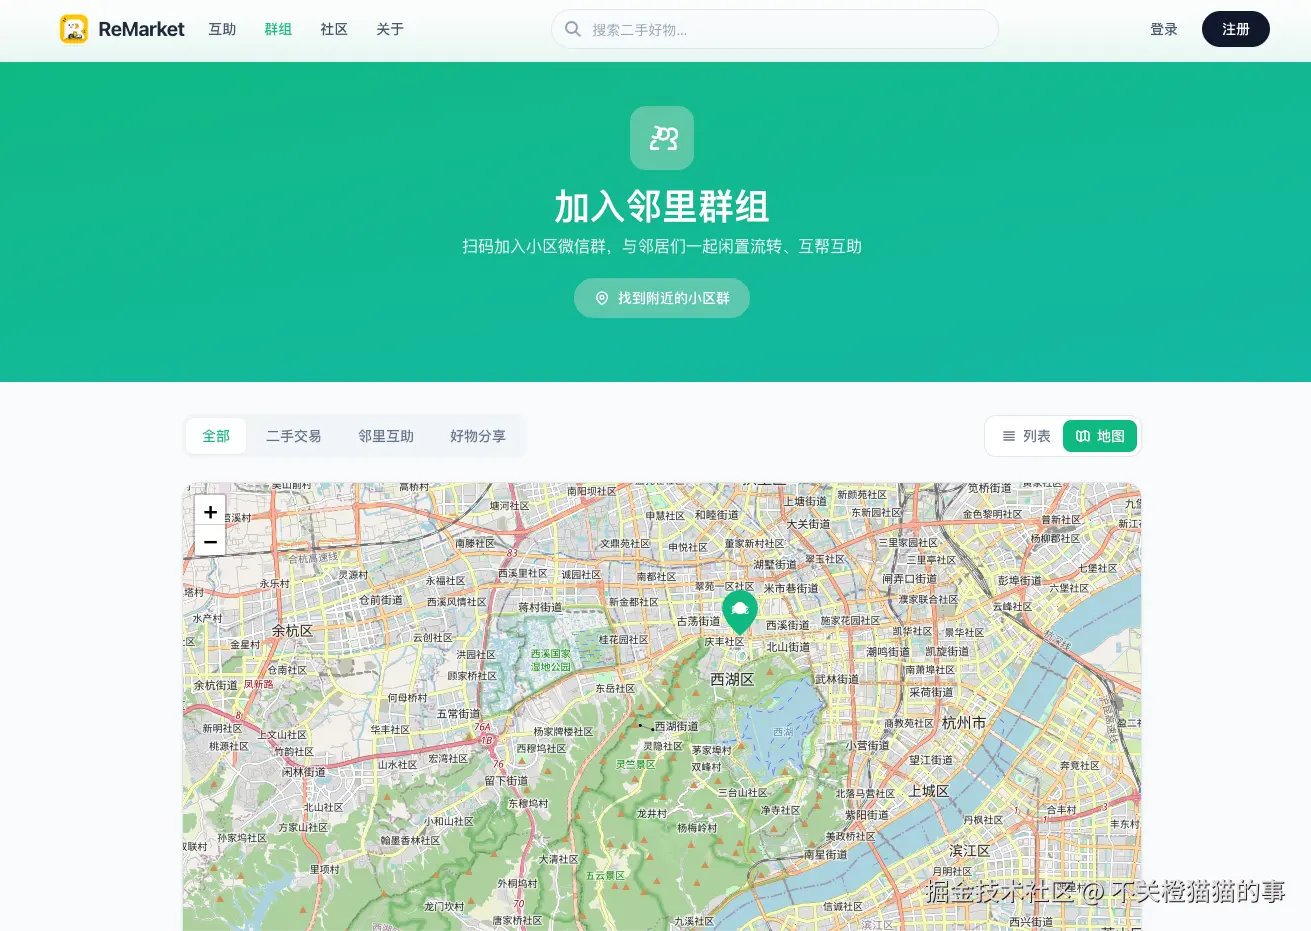Open the 关于 nav page
1311x931 pixels.
[390, 29]
